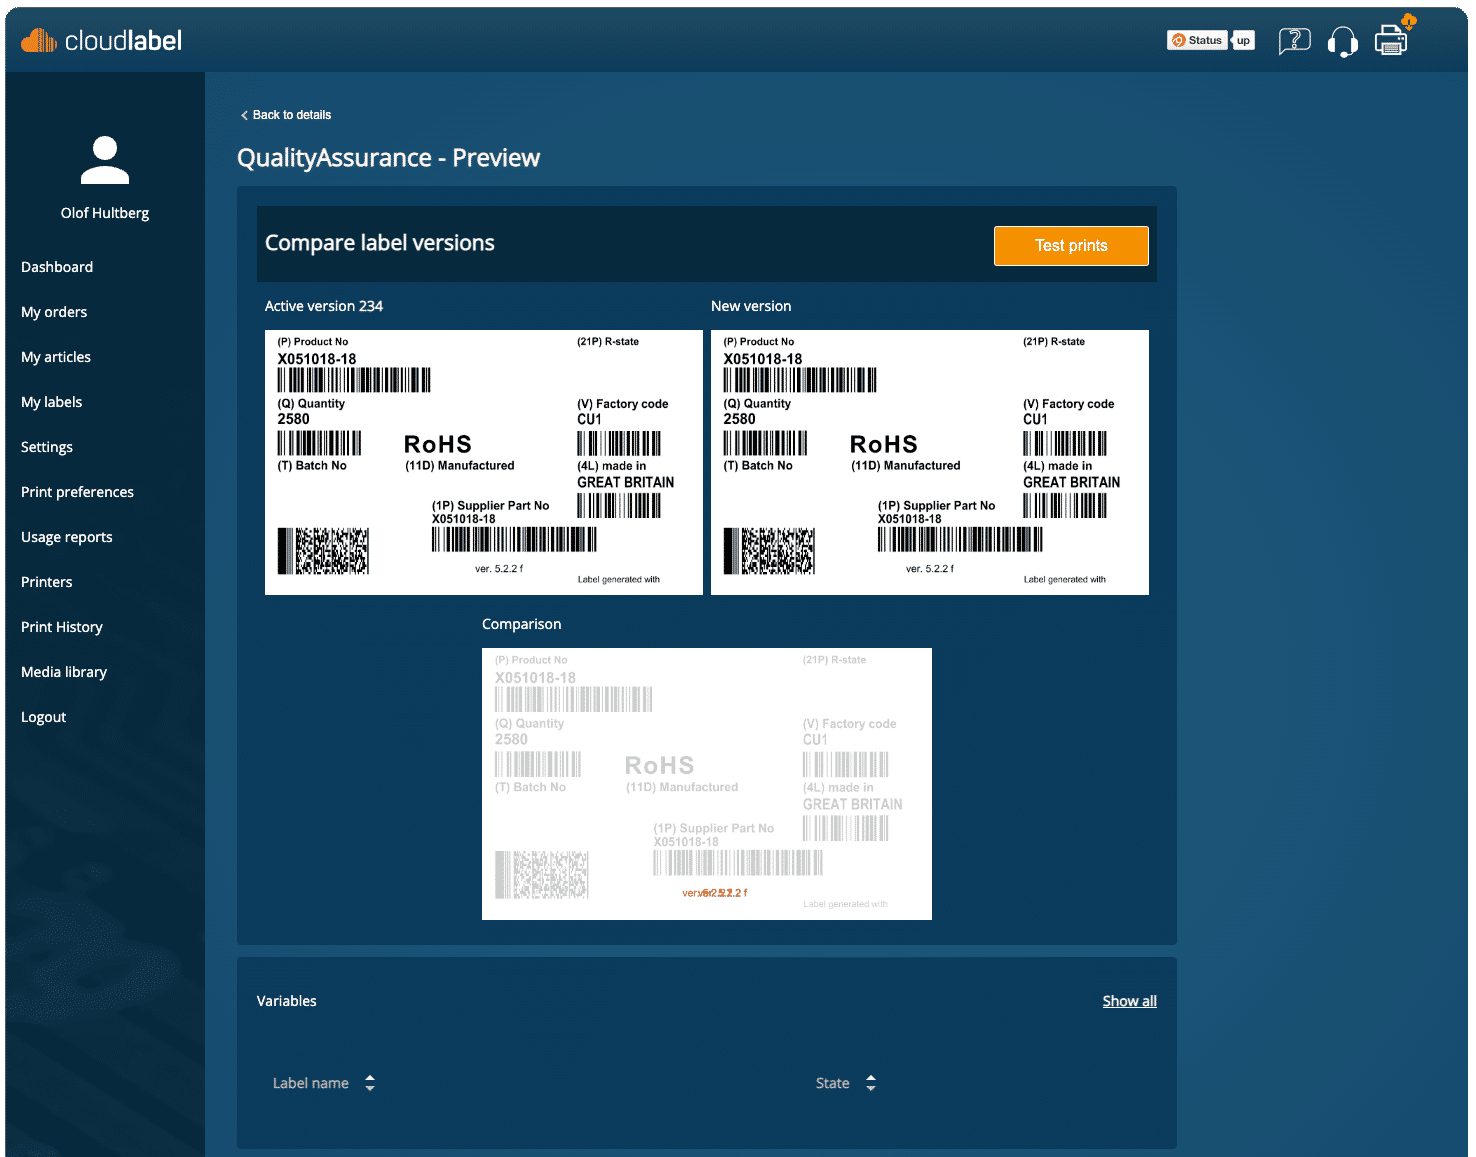
Task: View Usage reports
Action: point(66,537)
